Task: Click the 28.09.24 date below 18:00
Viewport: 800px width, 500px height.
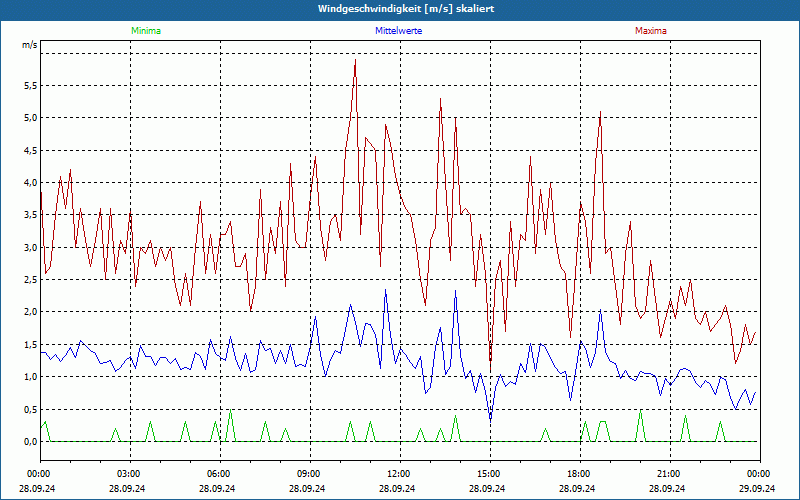Action: (577, 488)
